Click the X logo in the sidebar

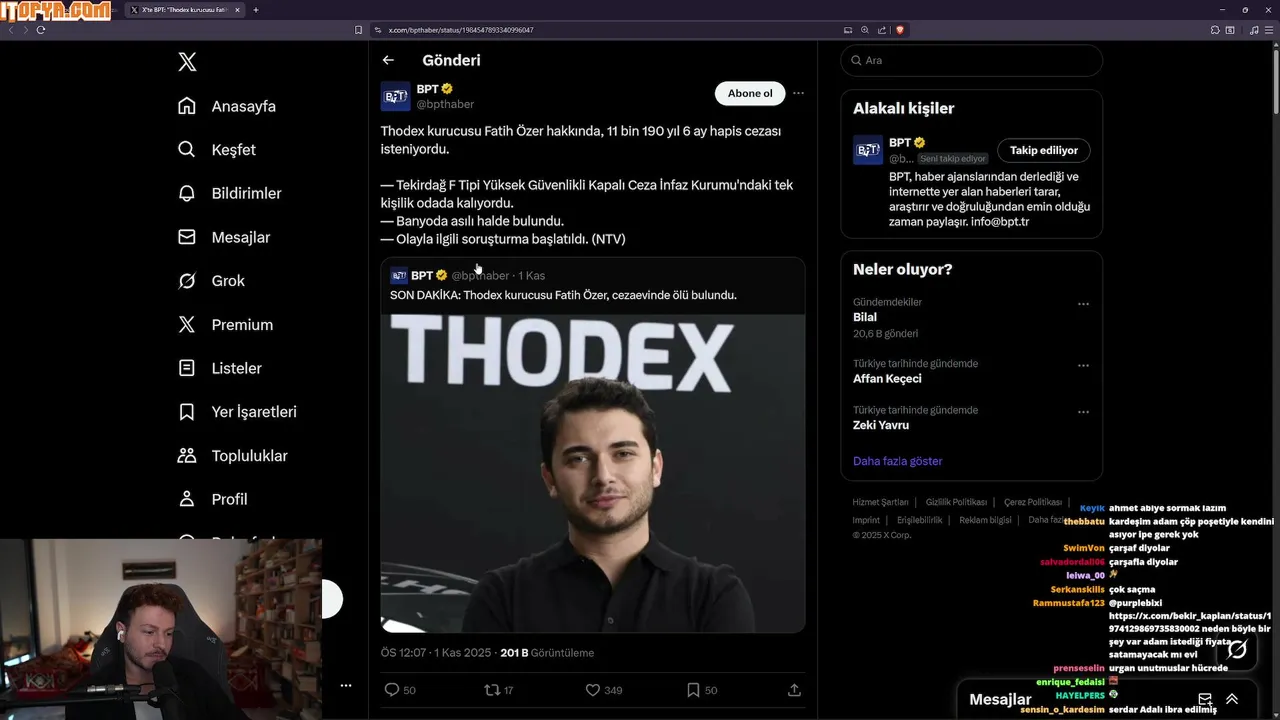[x=187, y=62]
